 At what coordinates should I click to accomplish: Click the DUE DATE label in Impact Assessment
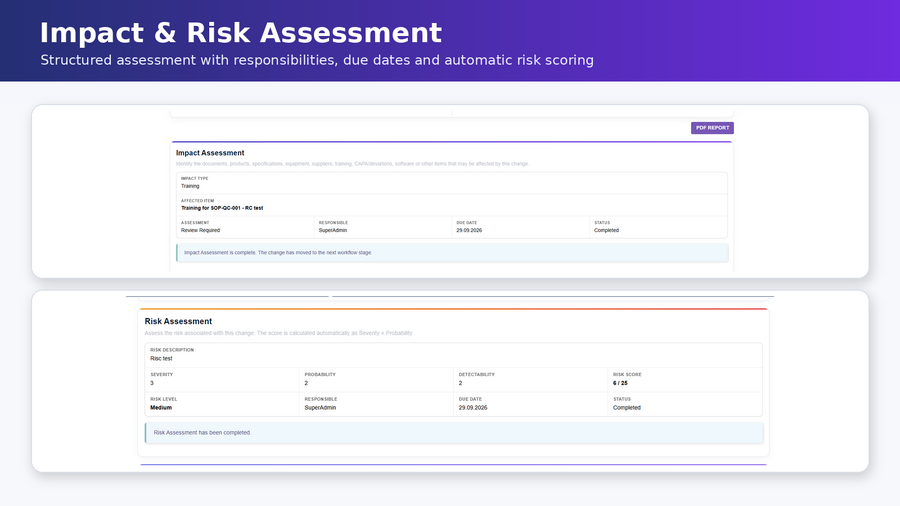pyautogui.click(x=467, y=223)
